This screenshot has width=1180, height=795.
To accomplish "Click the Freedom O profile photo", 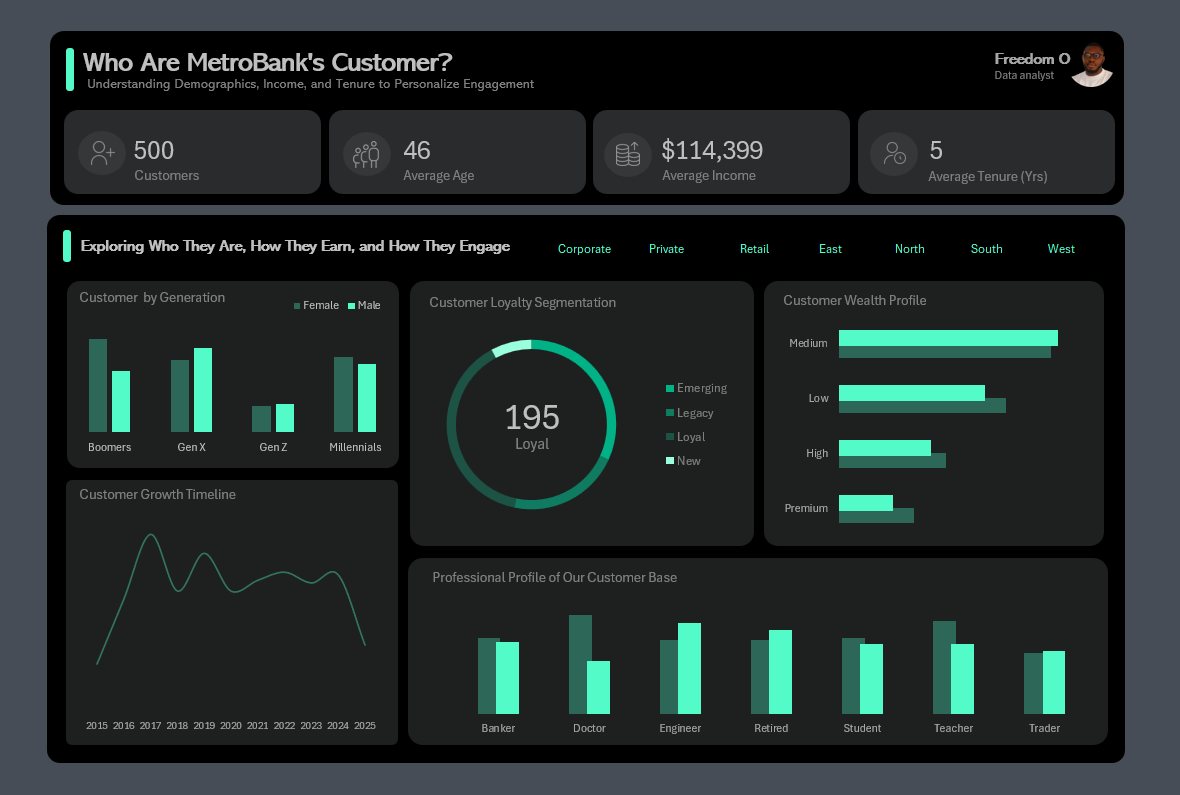I will [x=1093, y=66].
